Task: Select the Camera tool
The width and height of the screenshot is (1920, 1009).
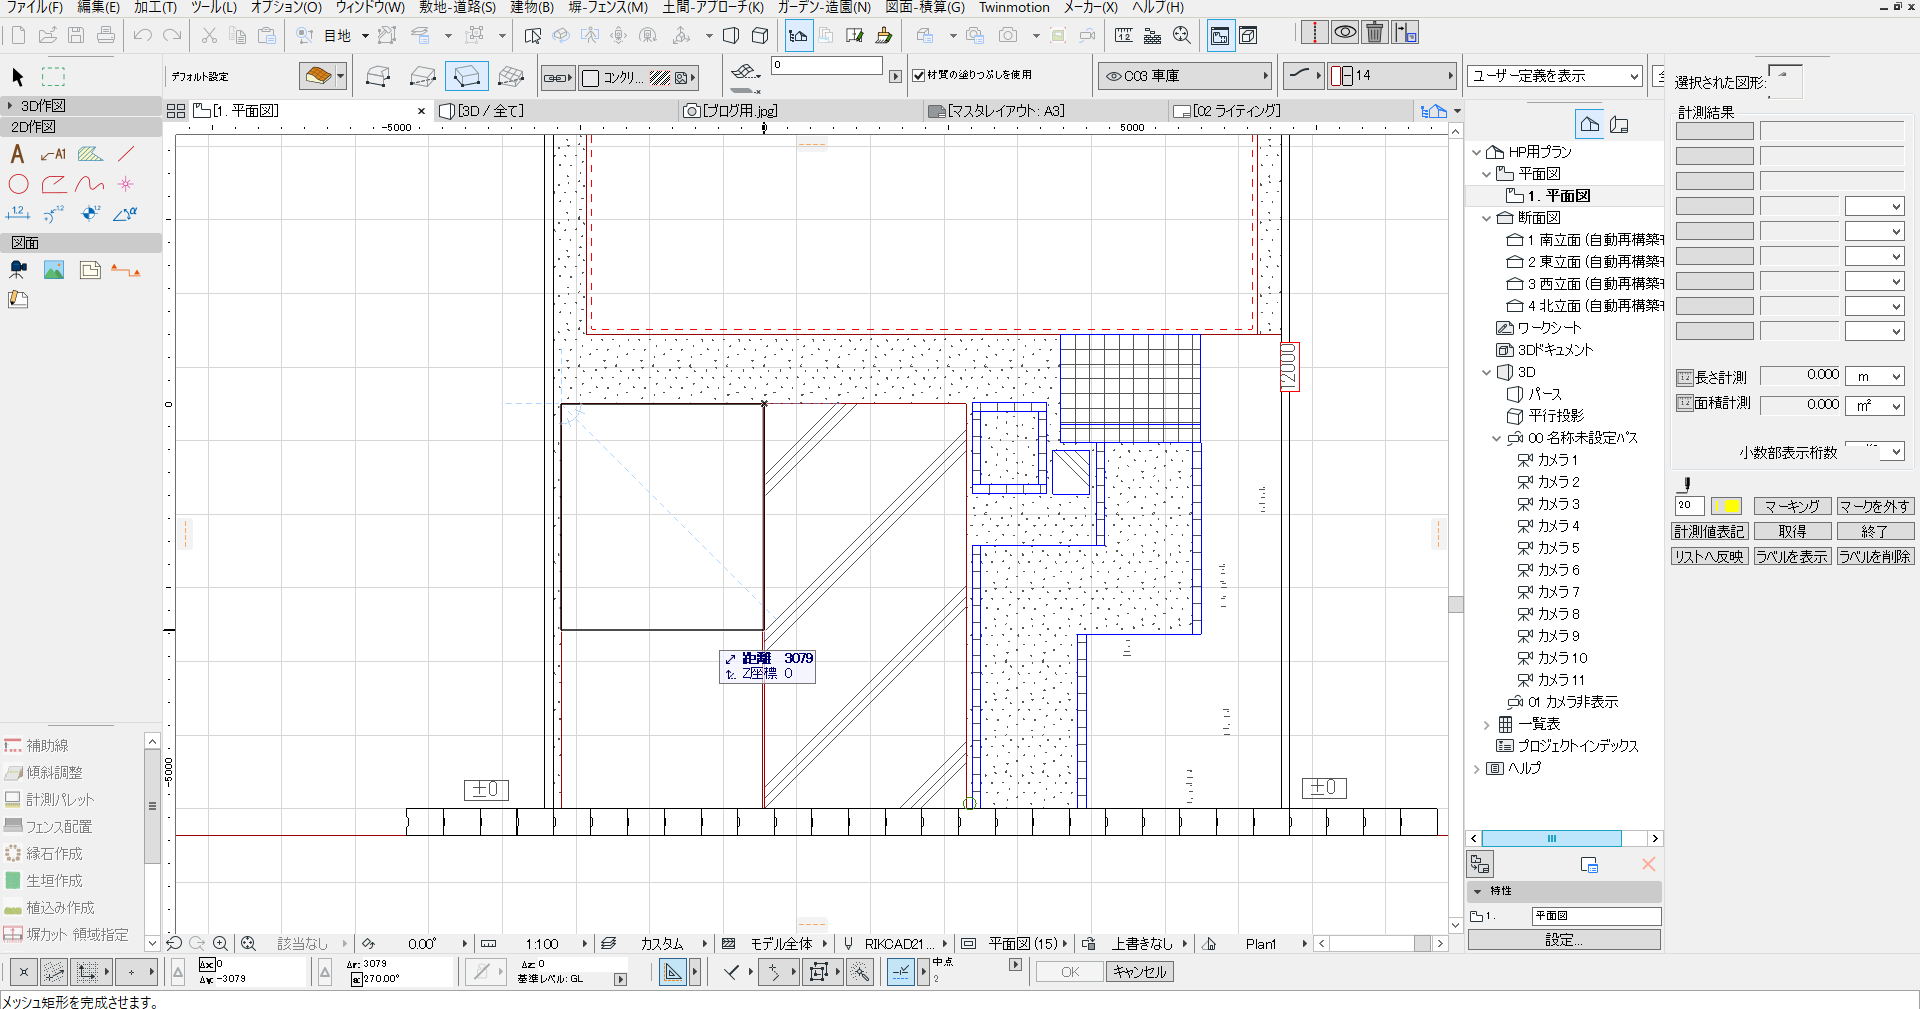Action: [x=18, y=270]
